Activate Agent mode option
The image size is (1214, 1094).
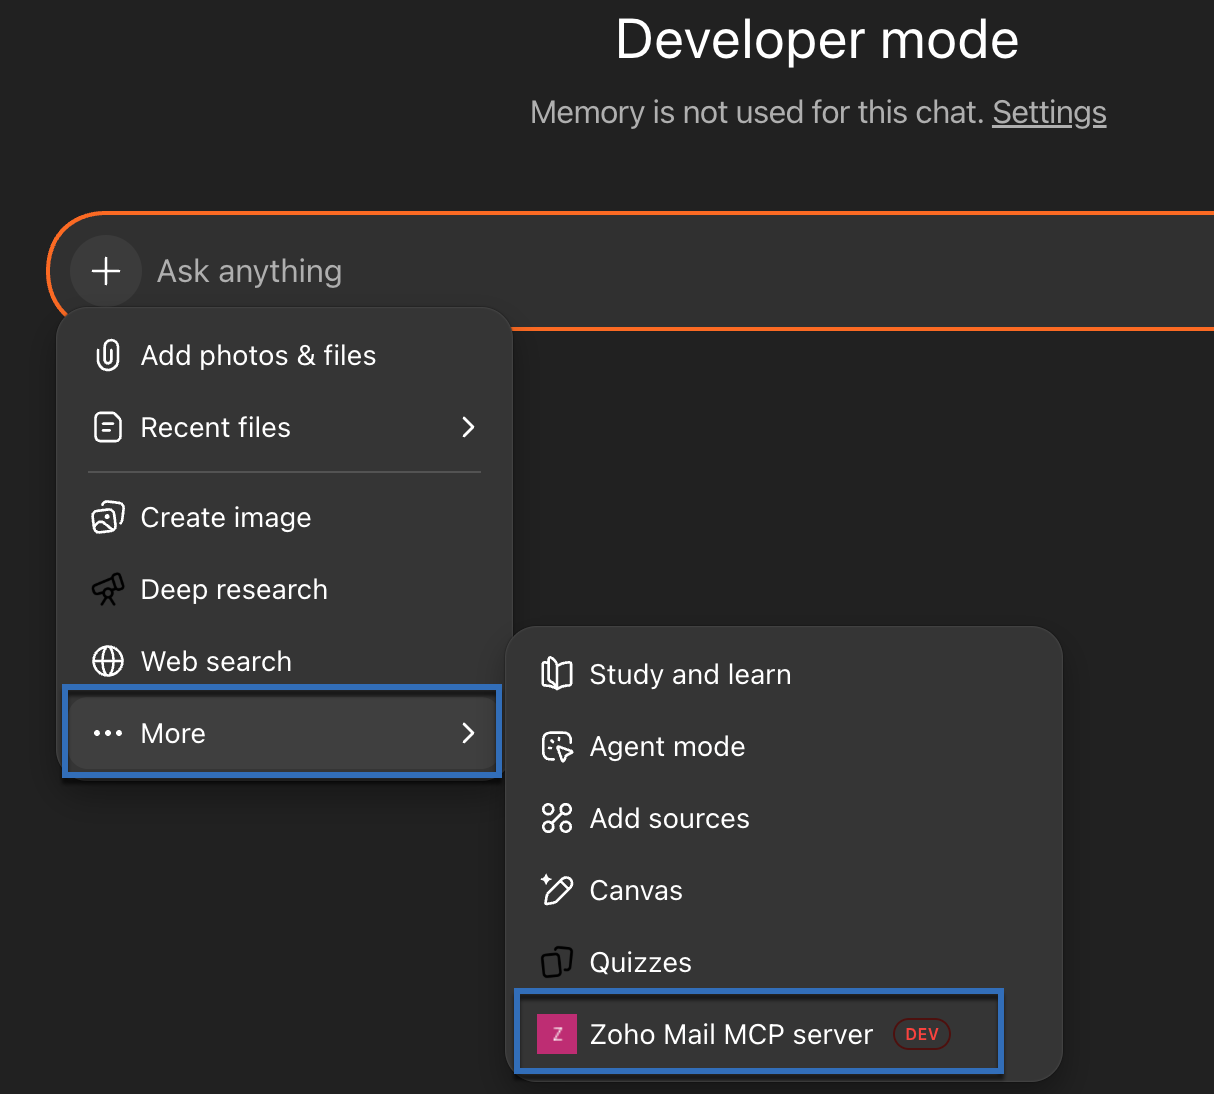[x=784, y=746]
